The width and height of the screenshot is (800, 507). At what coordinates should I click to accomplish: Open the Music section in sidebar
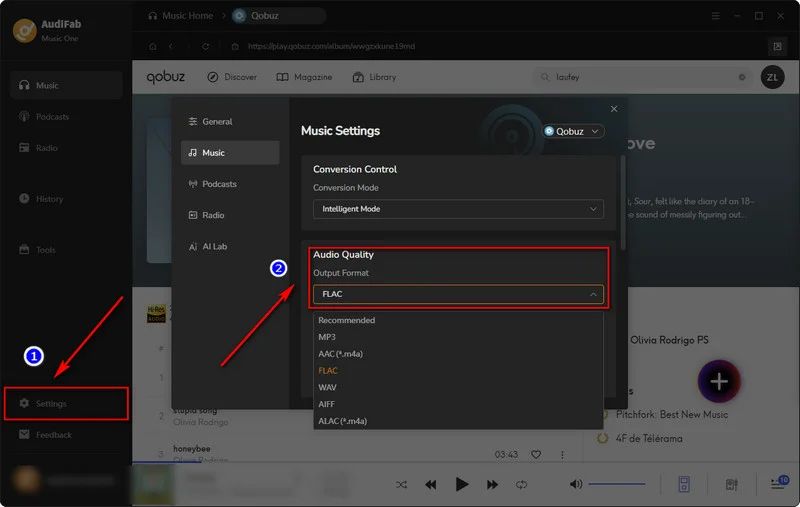[x=66, y=85]
